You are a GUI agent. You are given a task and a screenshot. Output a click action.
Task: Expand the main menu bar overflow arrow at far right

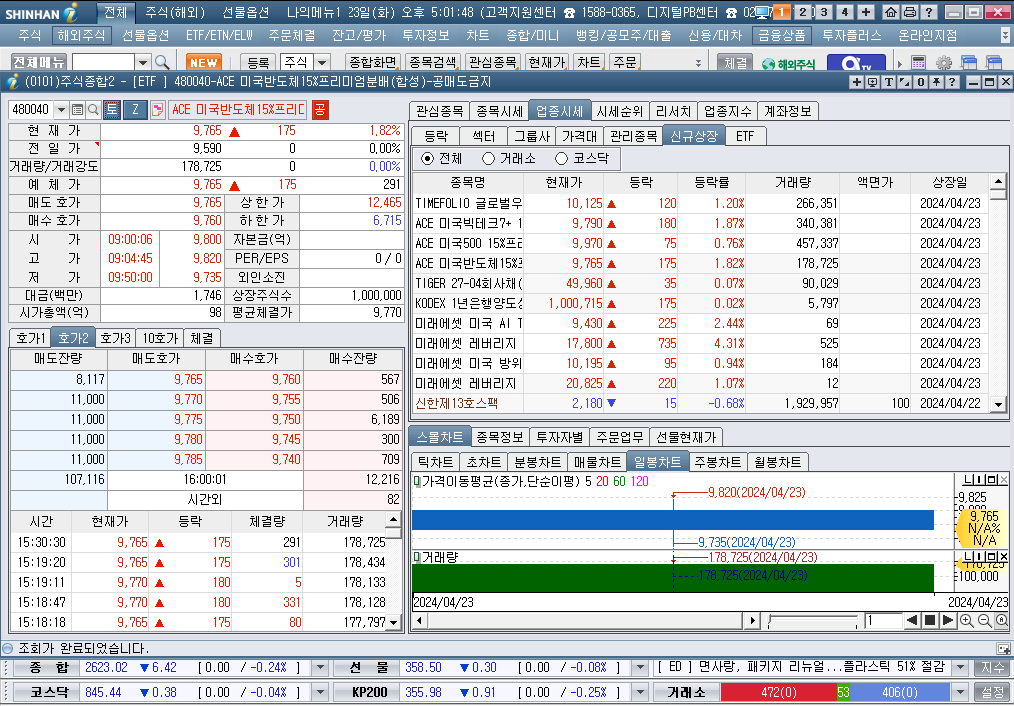(1006, 35)
